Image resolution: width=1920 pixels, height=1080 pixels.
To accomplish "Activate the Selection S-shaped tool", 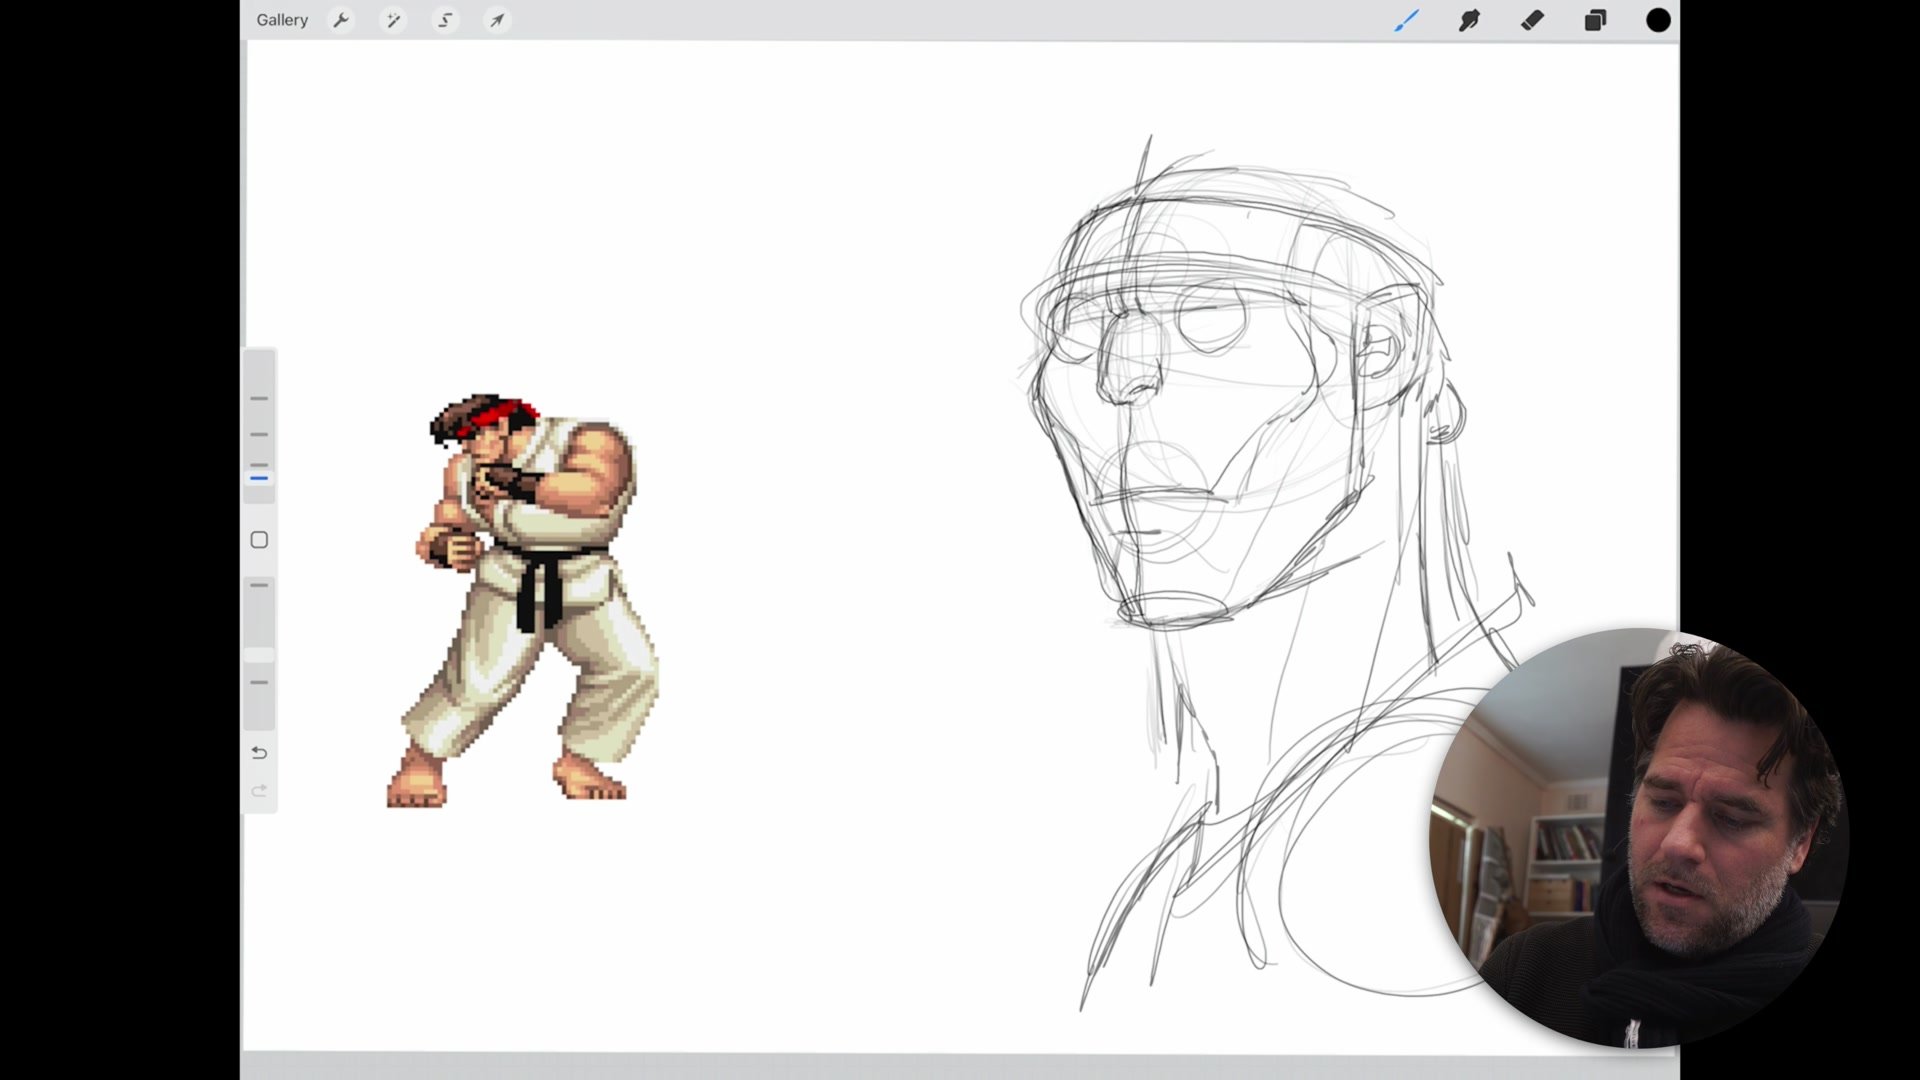I will (x=445, y=20).
